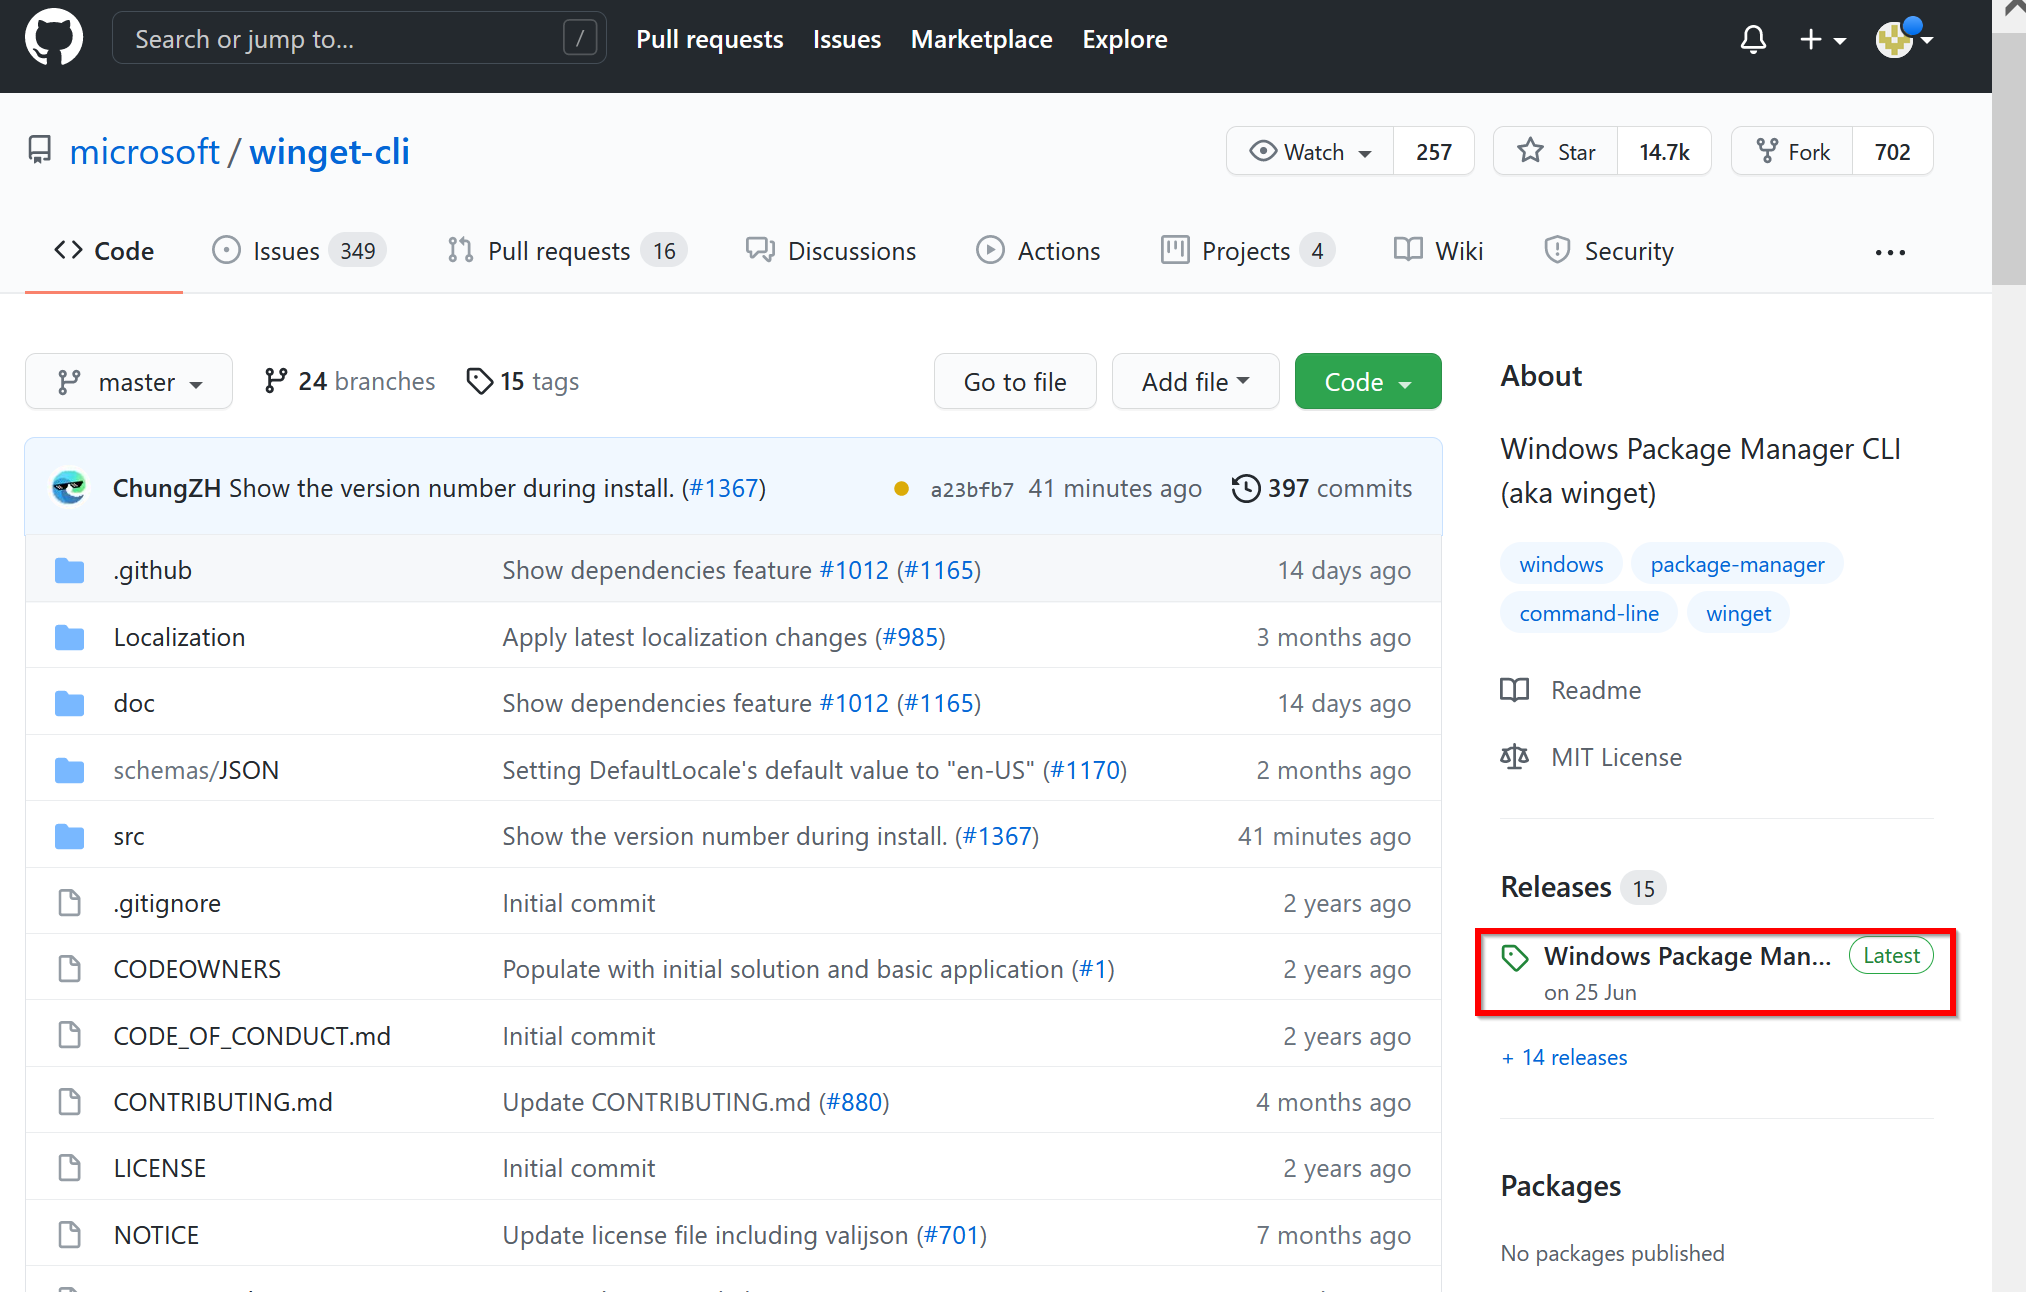
Task: Open the Security tab
Action: pyautogui.click(x=1608, y=251)
